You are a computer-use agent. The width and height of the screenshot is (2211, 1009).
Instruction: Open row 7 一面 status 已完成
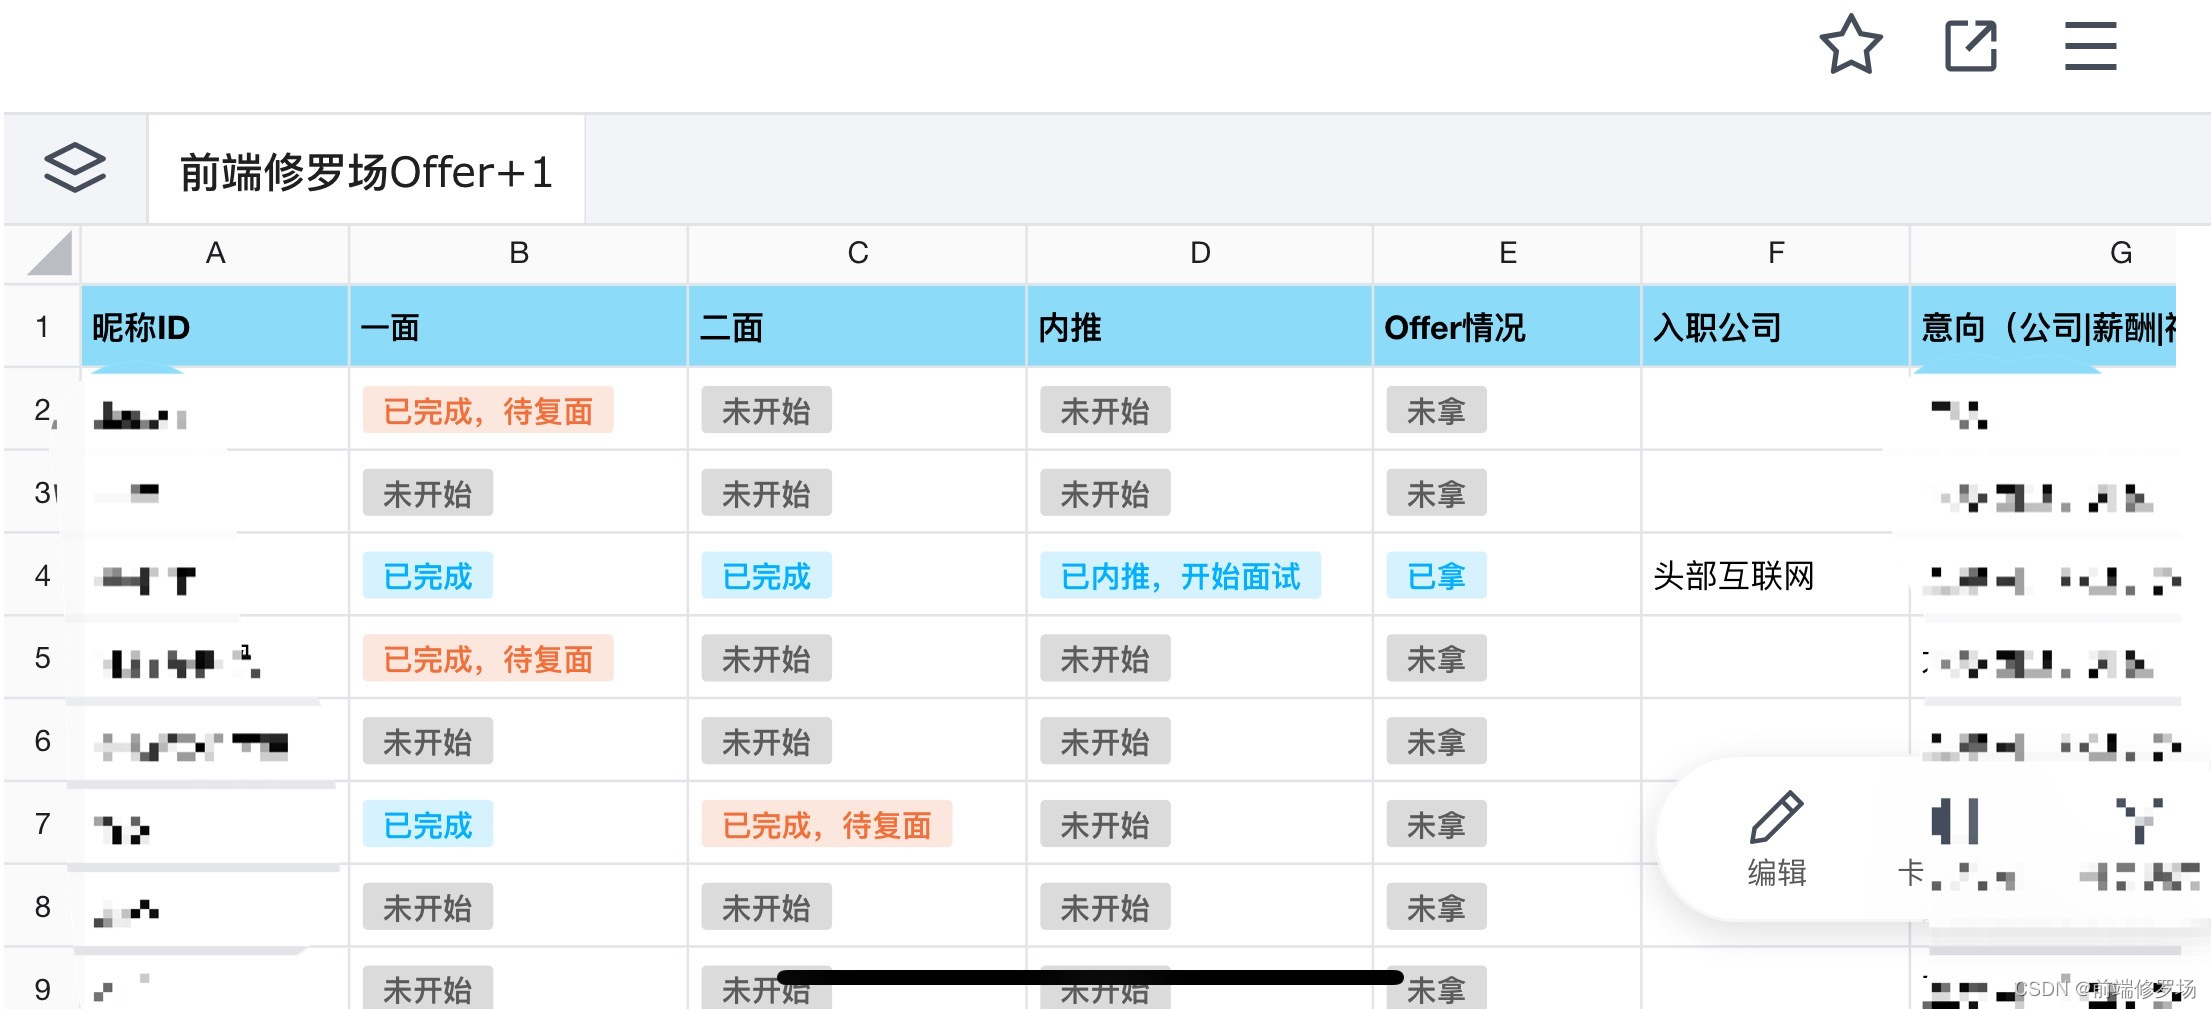tap(427, 825)
